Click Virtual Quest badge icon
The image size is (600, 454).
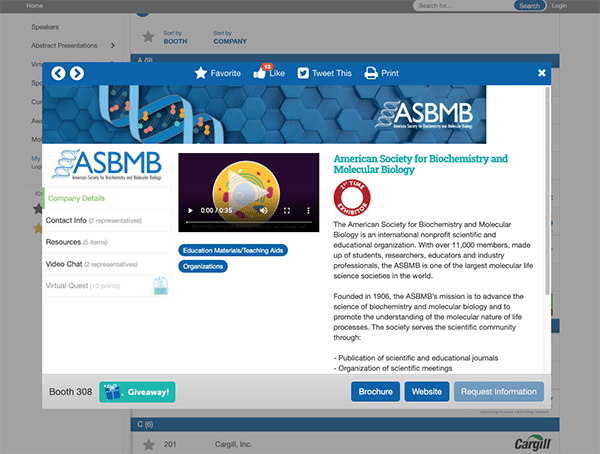161,286
